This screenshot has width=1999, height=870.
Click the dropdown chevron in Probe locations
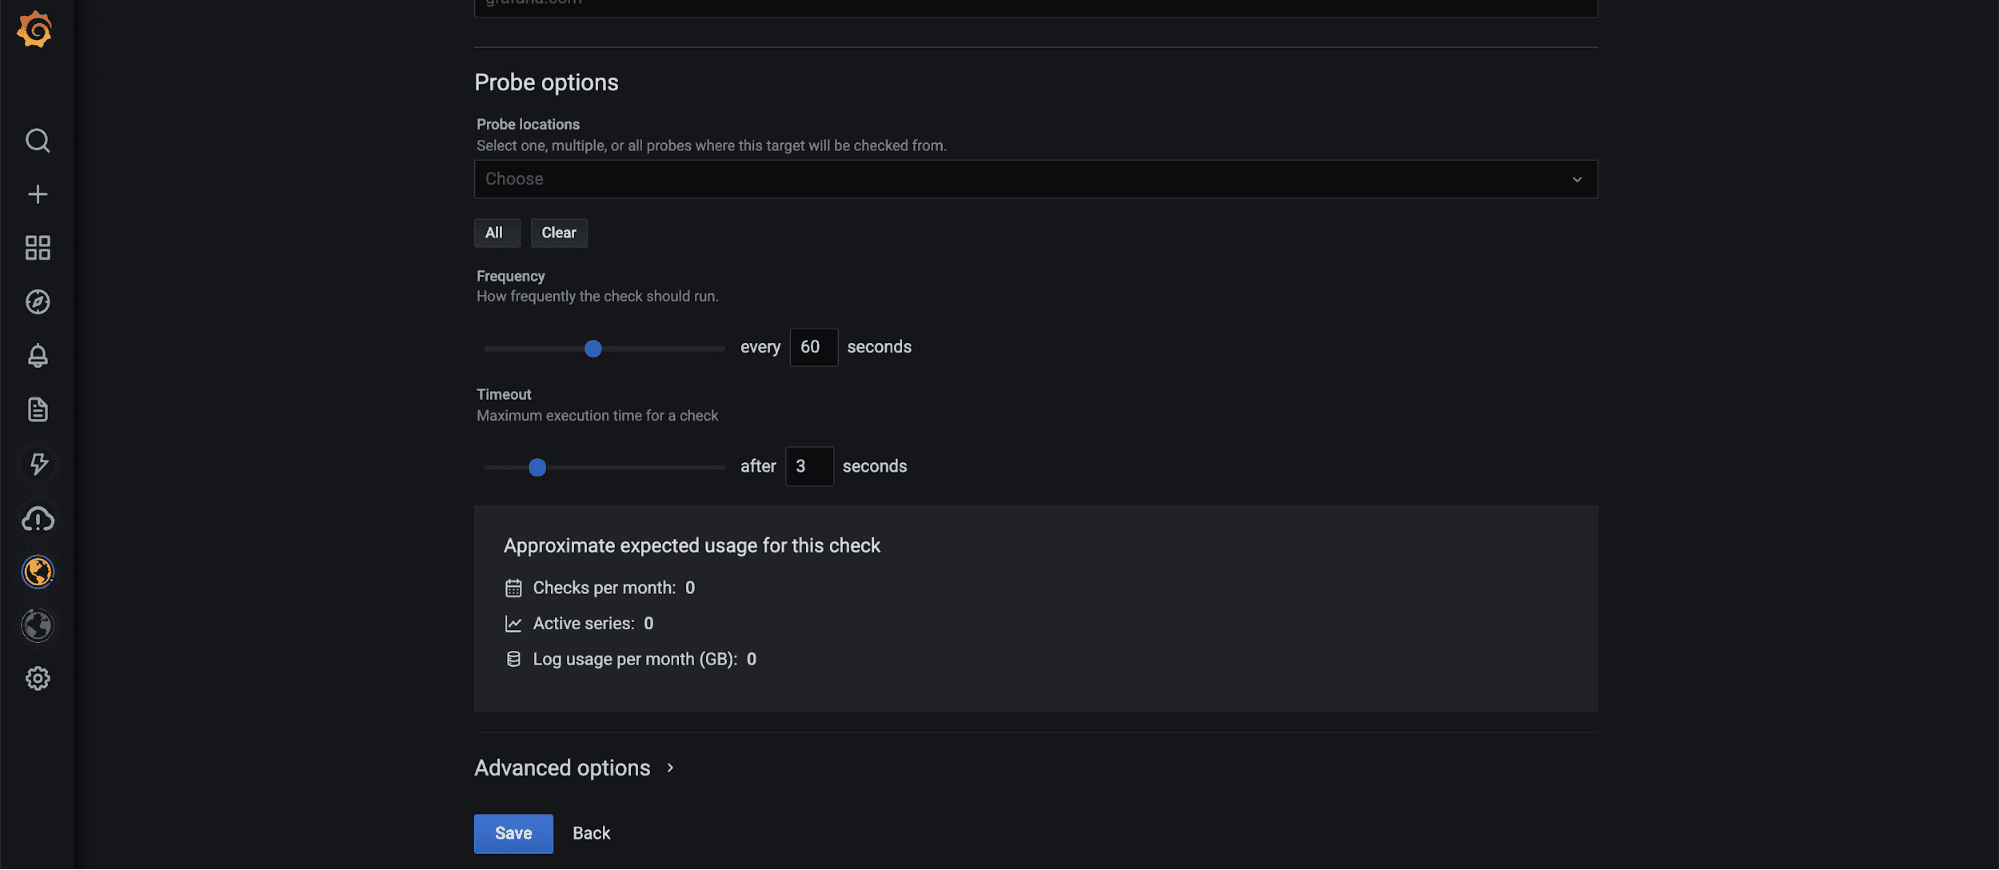coord(1576,180)
